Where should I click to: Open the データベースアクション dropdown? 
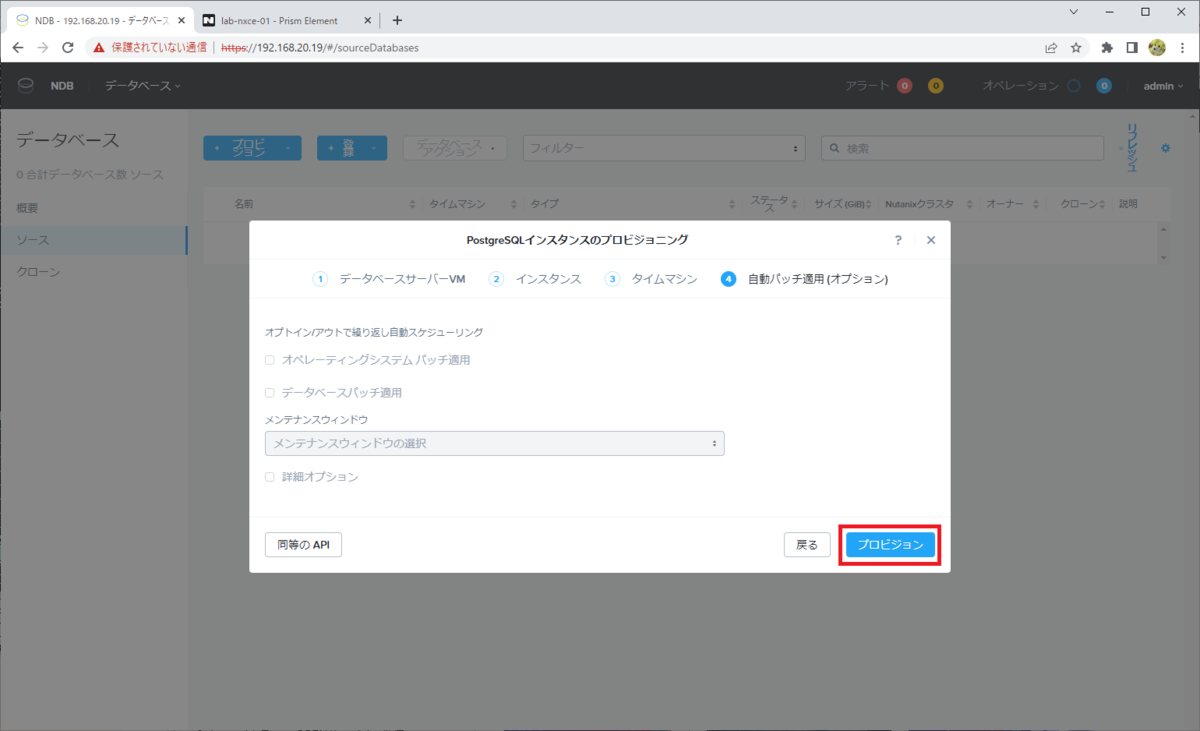pyautogui.click(x=456, y=148)
